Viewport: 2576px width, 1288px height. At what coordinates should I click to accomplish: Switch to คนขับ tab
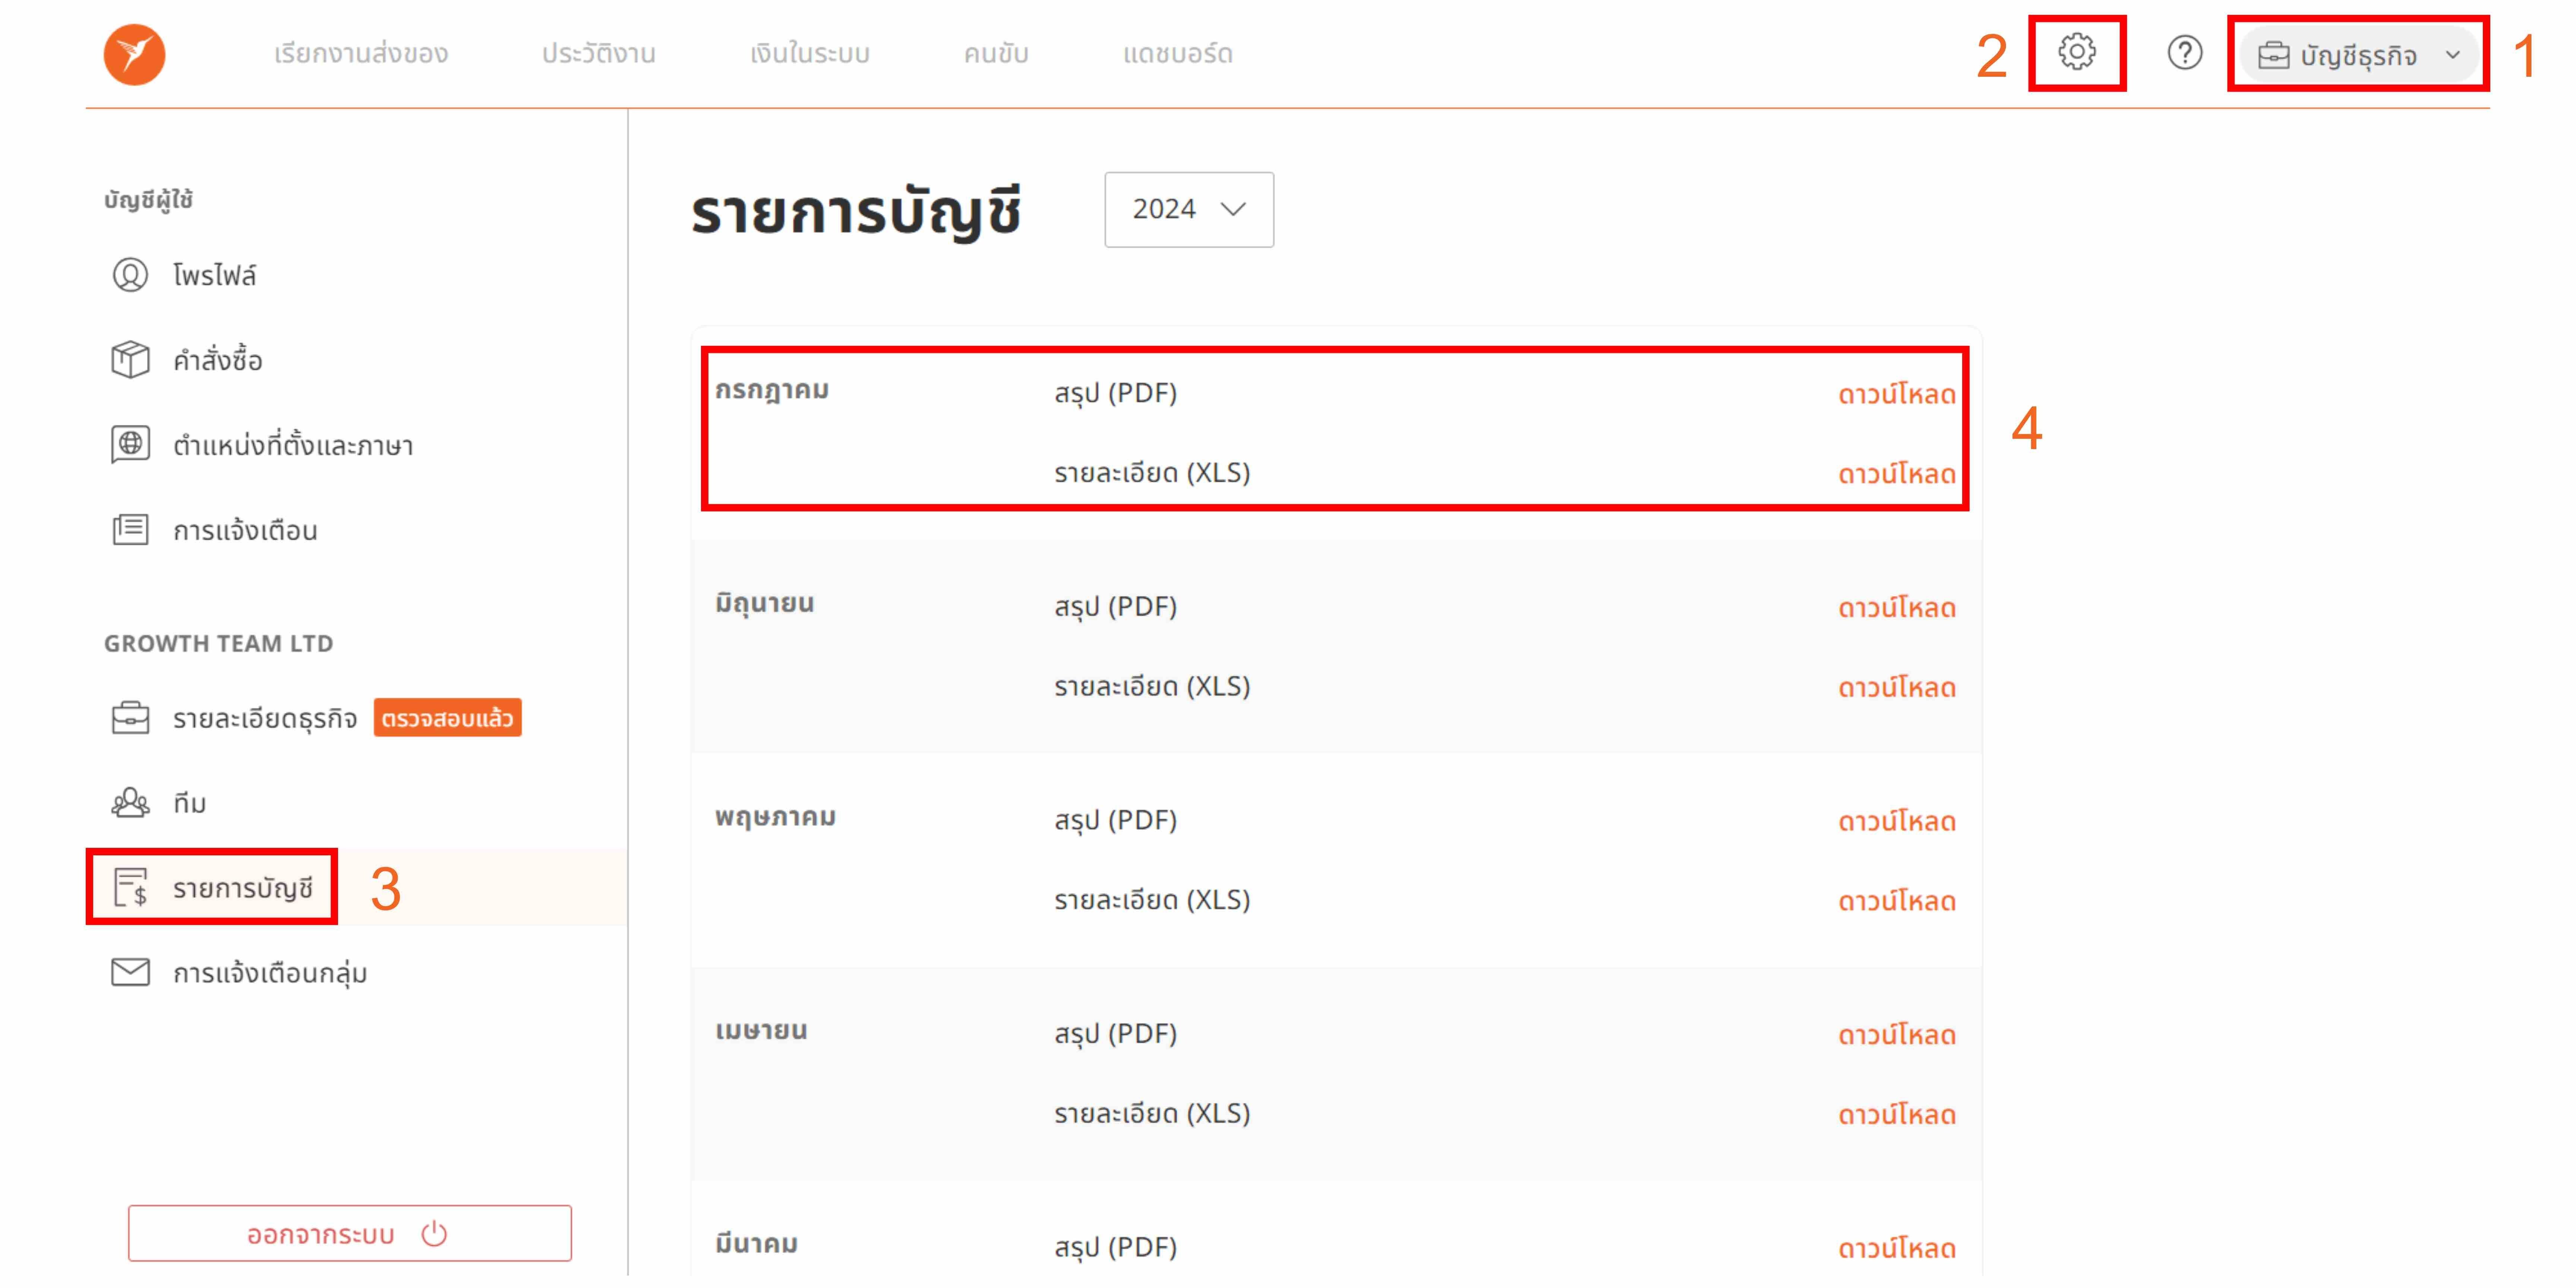[996, 54]
